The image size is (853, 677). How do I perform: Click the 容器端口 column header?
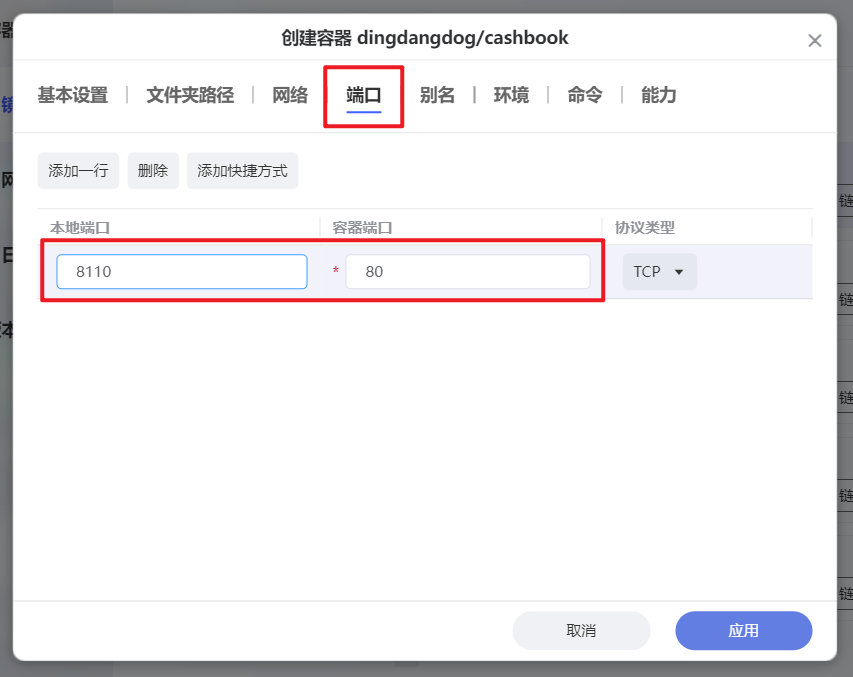pyautogui.click(x=362, y=227)
